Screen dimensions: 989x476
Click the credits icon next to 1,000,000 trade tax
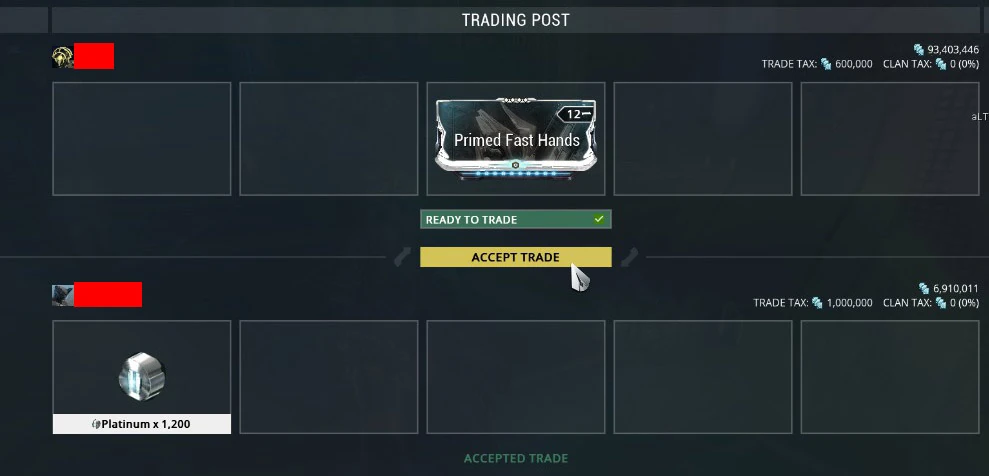(817, 303)
